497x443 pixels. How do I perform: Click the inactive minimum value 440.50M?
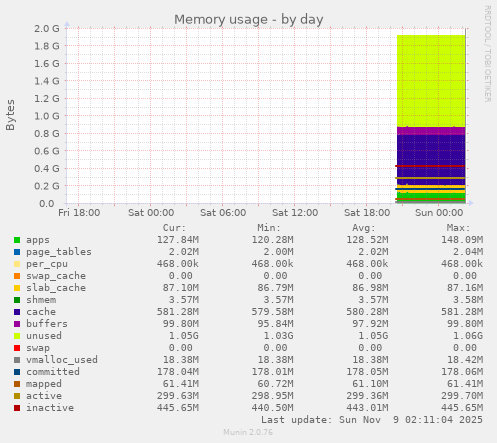click(x=272, y=408)
